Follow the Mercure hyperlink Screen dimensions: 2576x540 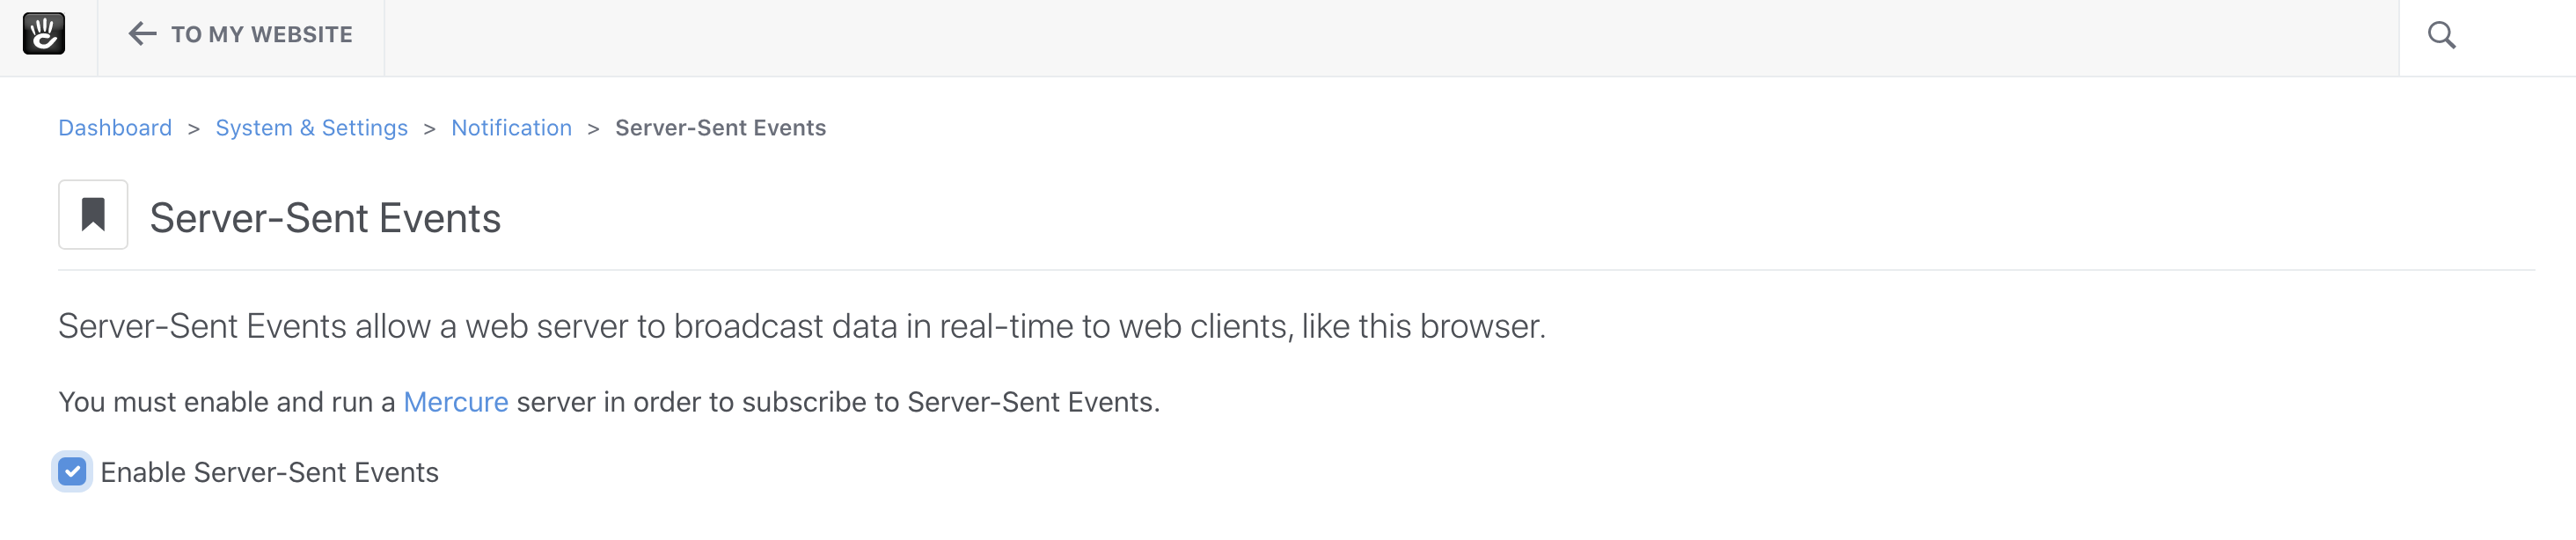(x=456, y=402)
